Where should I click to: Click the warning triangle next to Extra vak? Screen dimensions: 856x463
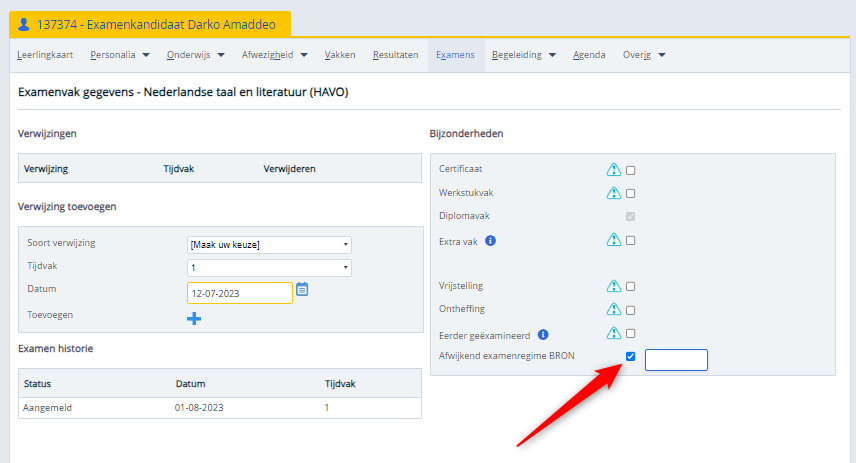pyautogui.click(x=614, y=240)
